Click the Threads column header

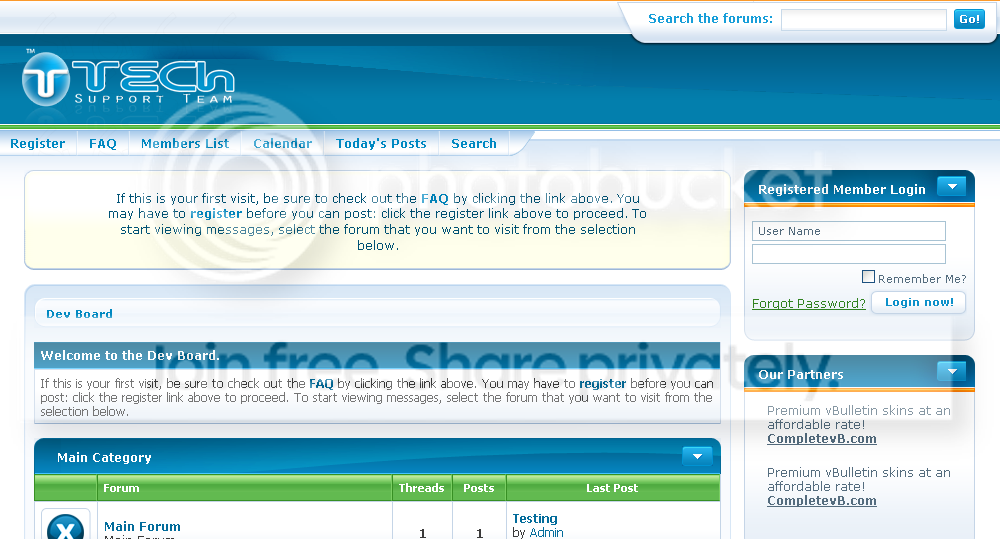(422, 488)
